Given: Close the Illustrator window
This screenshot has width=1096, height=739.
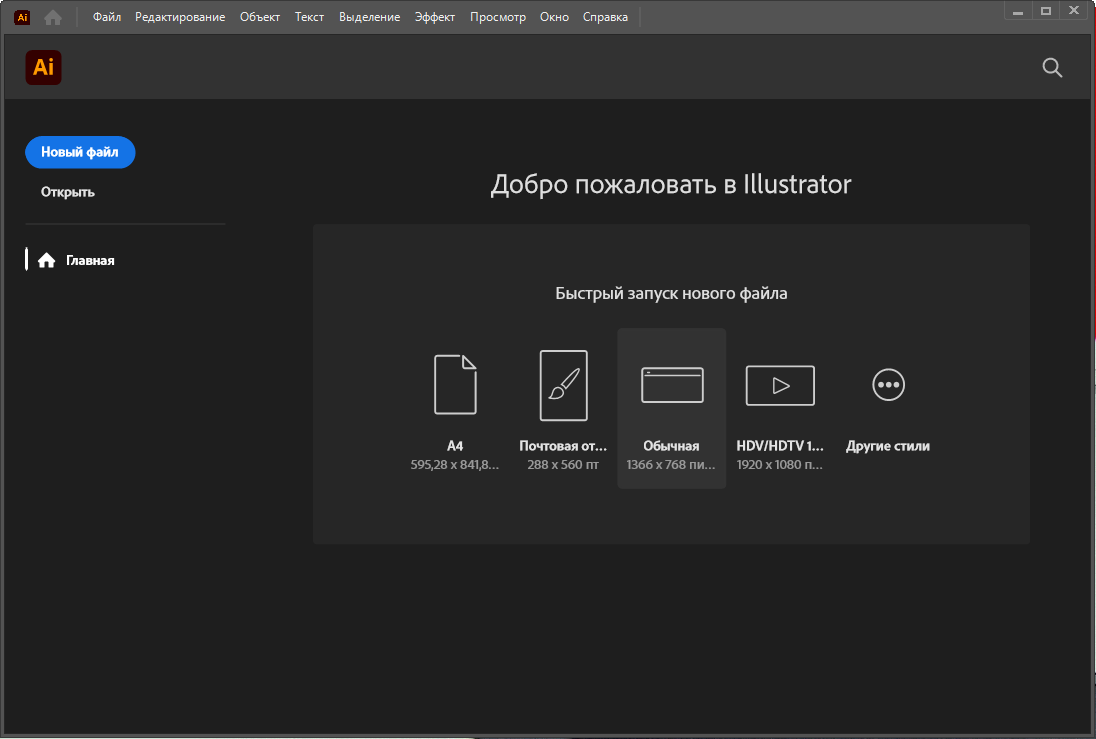Looking at the screenshot, I should (x=1074, y=10).
